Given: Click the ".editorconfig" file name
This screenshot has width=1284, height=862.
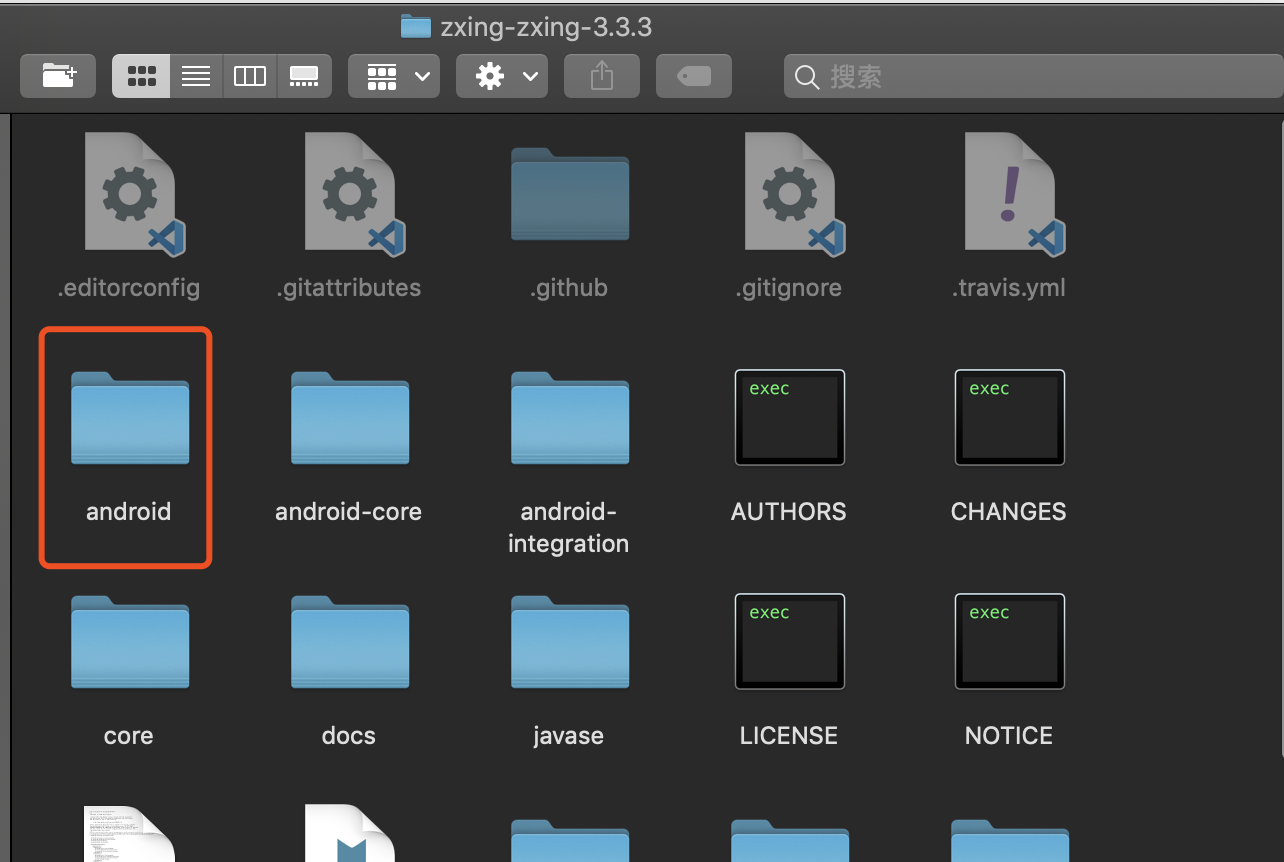Looking at the screenshot, I should 129,288.
